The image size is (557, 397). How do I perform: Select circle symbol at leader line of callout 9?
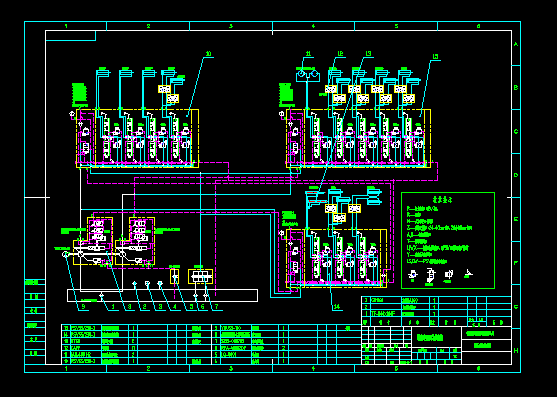[65, 254]
